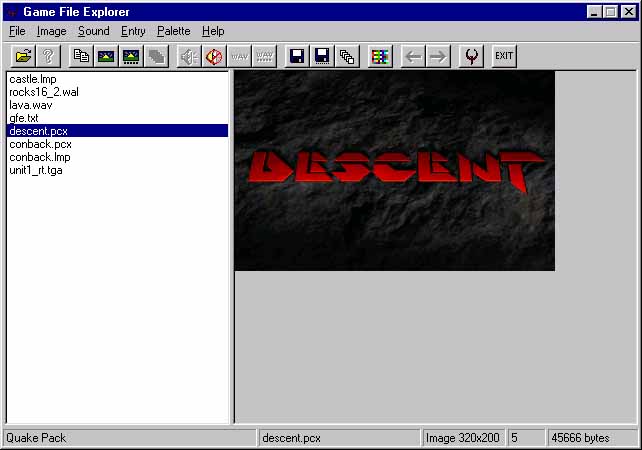642x450 pixels.
Task: Click the red crossed-out speaker stop icon
Action: (214, 56)
